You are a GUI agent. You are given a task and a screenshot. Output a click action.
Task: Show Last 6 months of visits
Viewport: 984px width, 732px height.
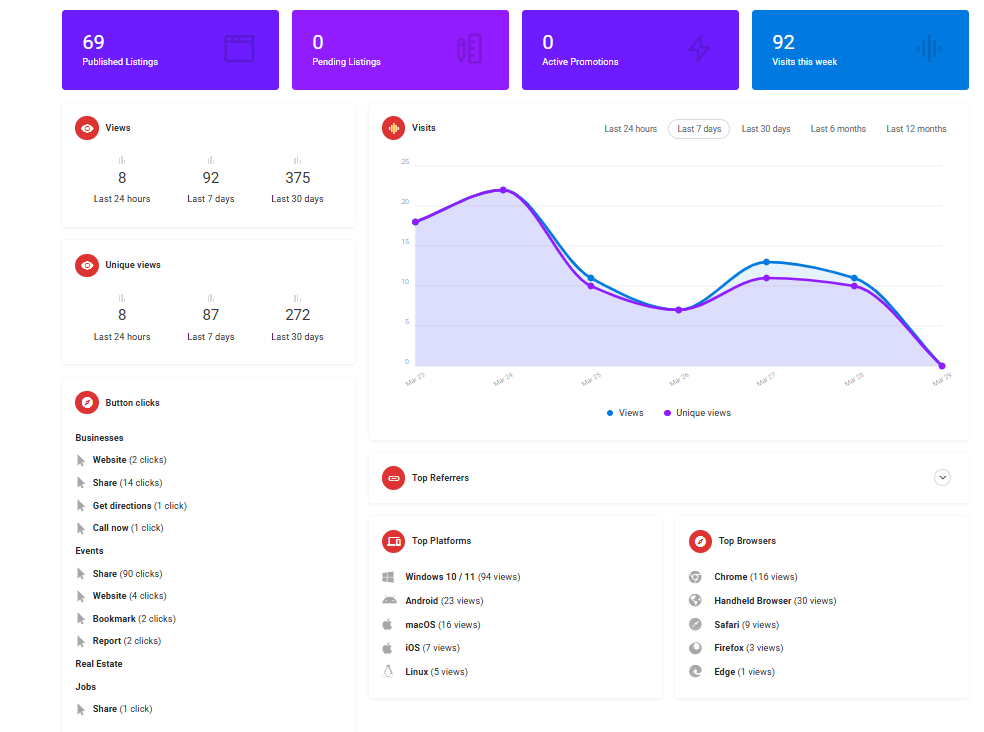coord(838,129)
